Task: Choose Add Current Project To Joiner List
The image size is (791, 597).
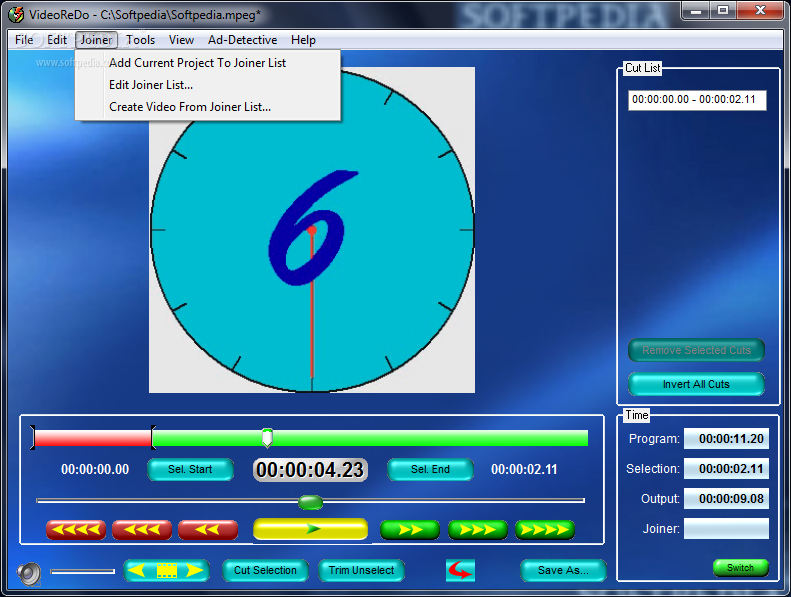Action: (207, 63)
